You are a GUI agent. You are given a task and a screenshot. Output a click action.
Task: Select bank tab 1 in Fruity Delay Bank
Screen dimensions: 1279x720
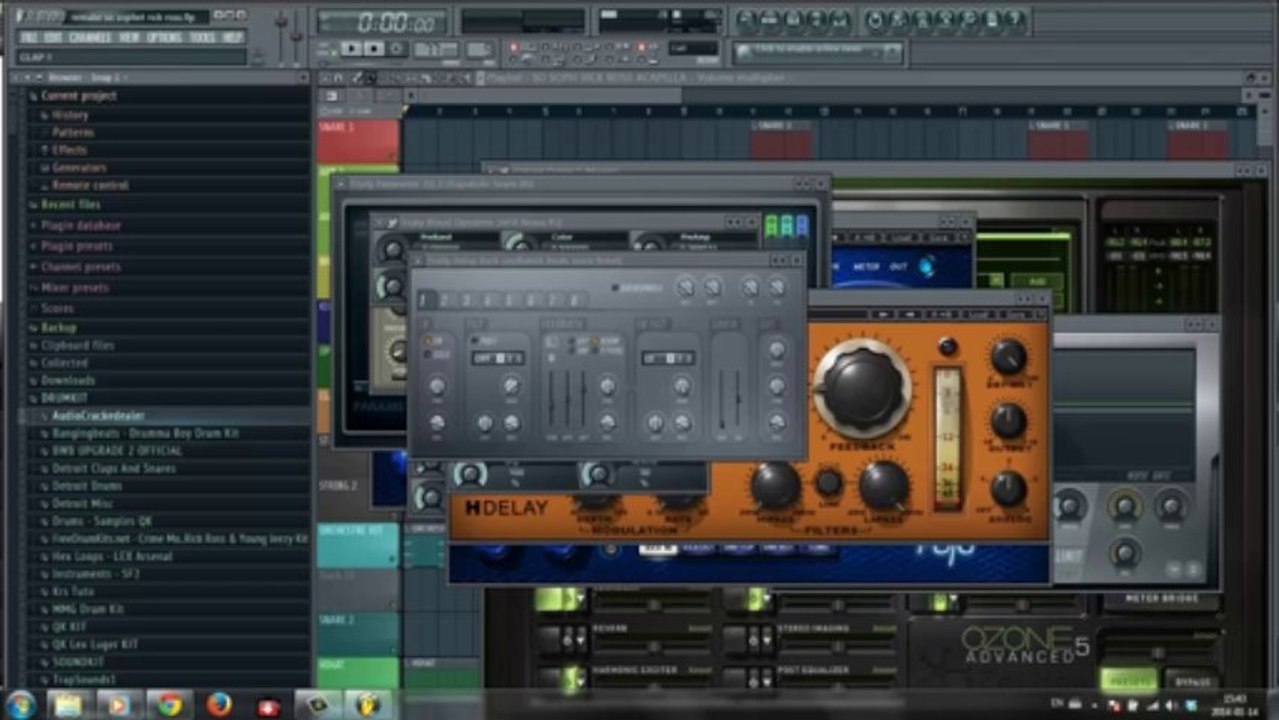[424, 300]
